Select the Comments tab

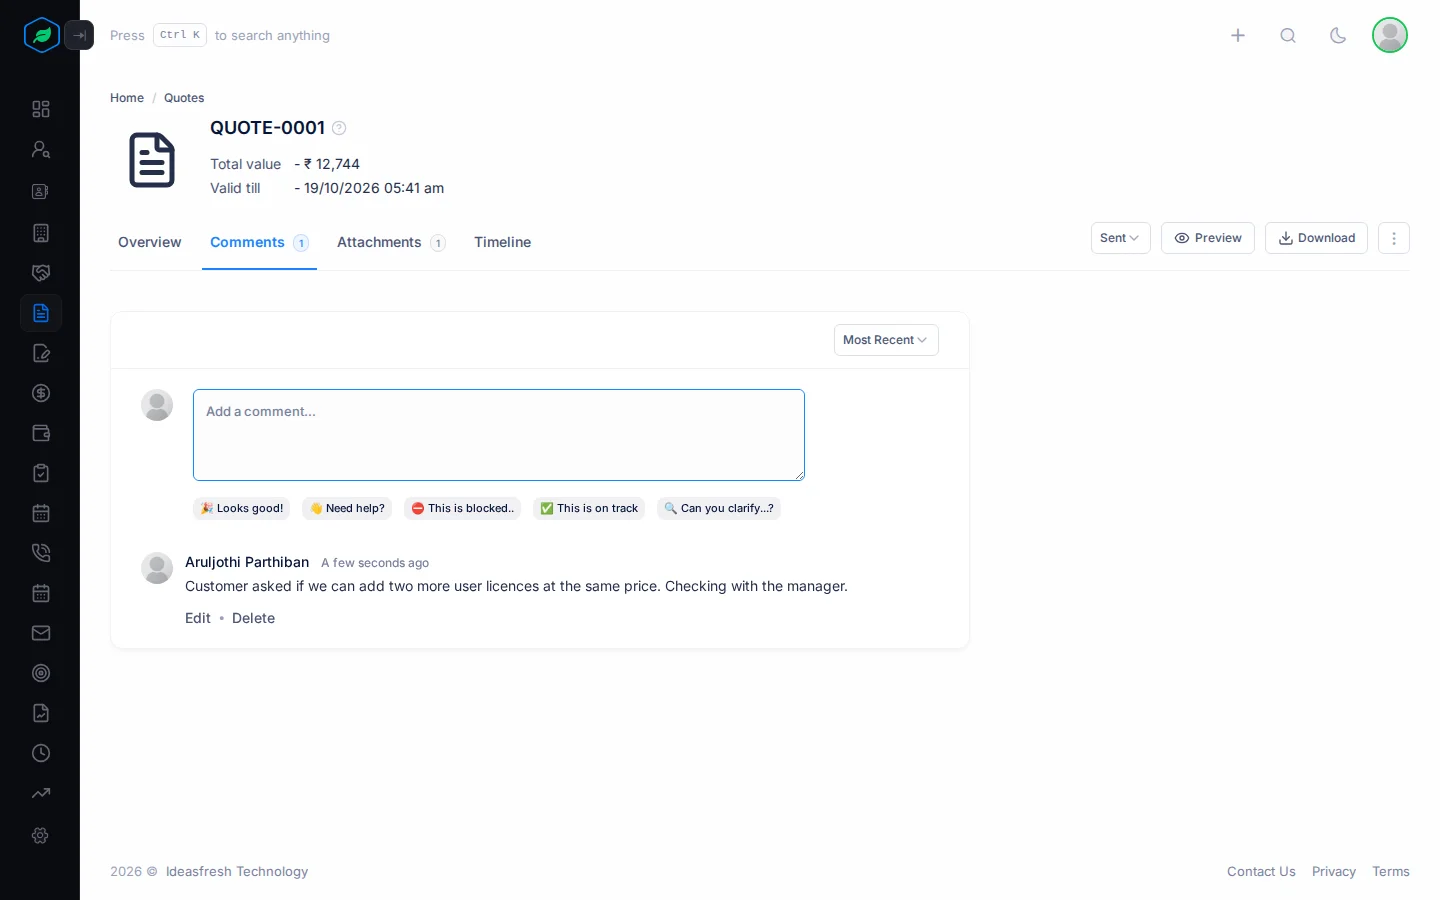259,242
